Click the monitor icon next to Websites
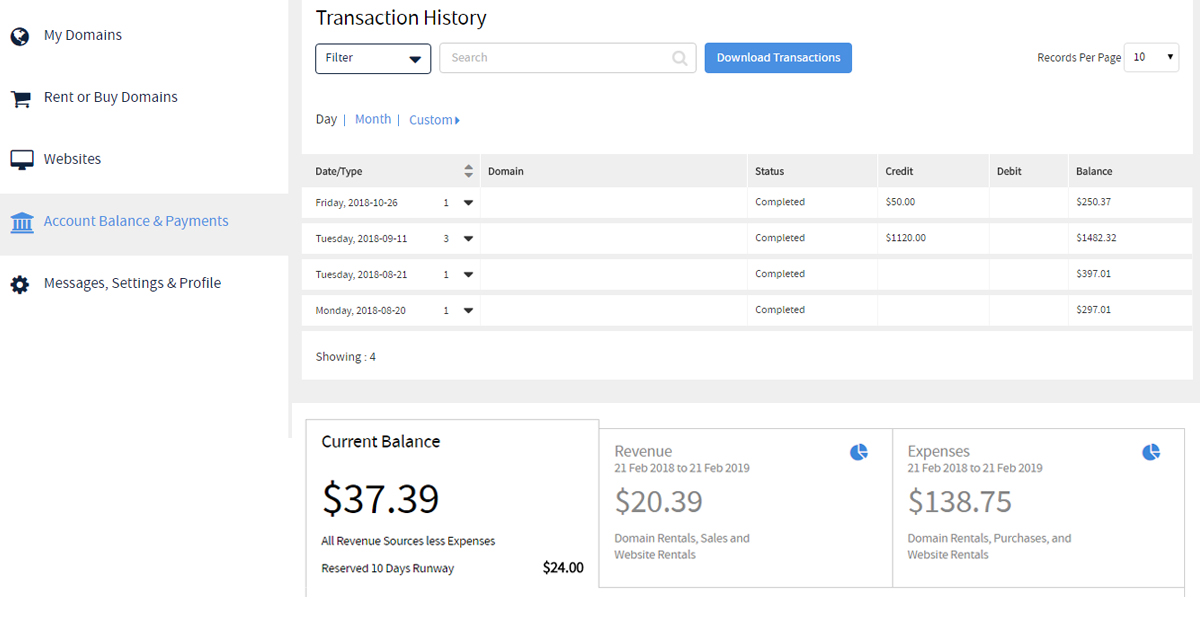The image size is (1200, 628). [x=21, y=160]
